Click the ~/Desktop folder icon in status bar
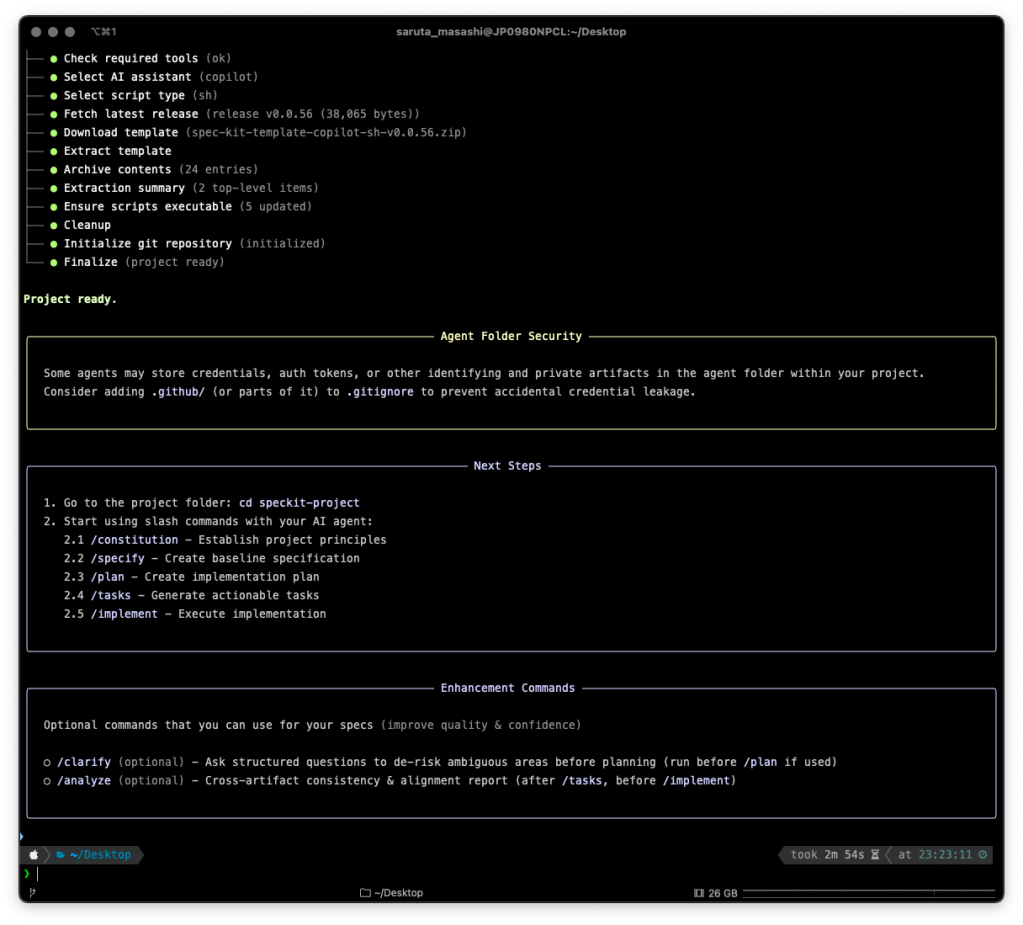Screen dimensions: 1023x925 (x=366, y=892)
